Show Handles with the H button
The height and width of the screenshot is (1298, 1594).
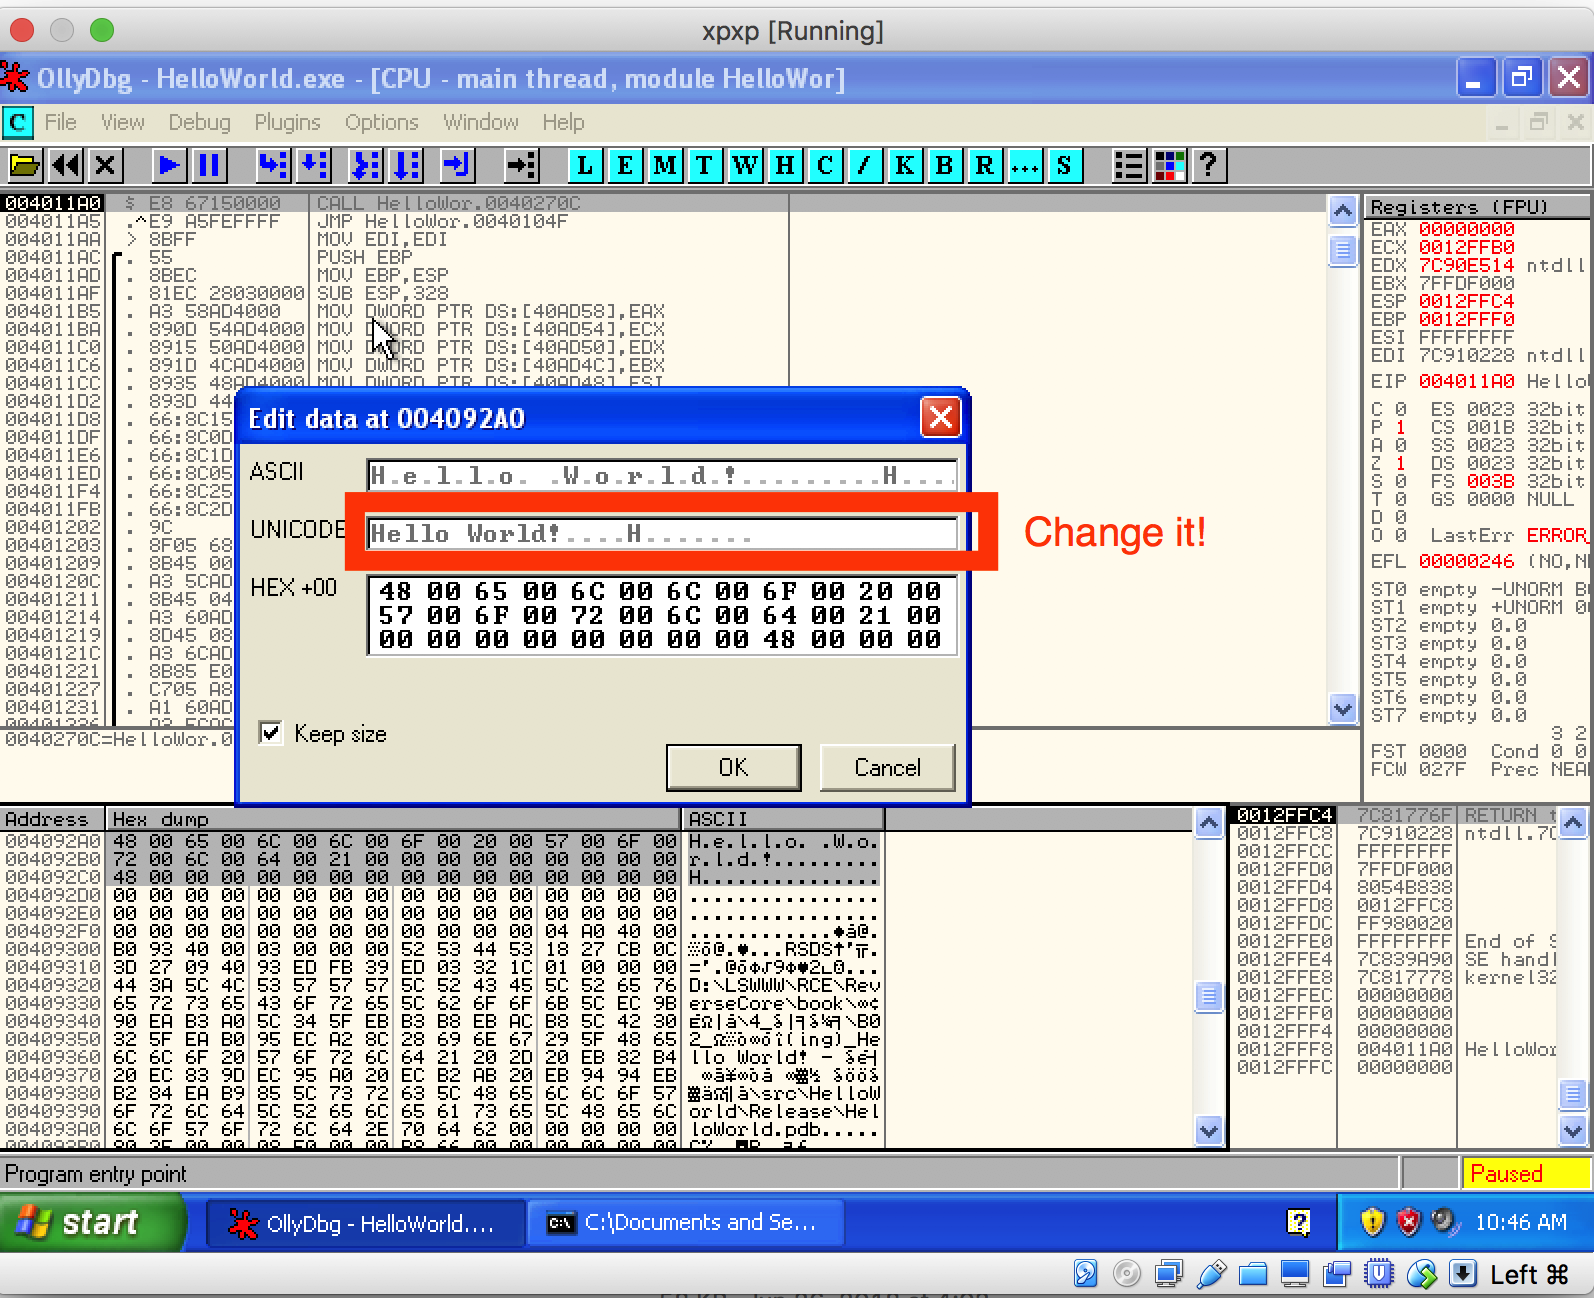785,165
